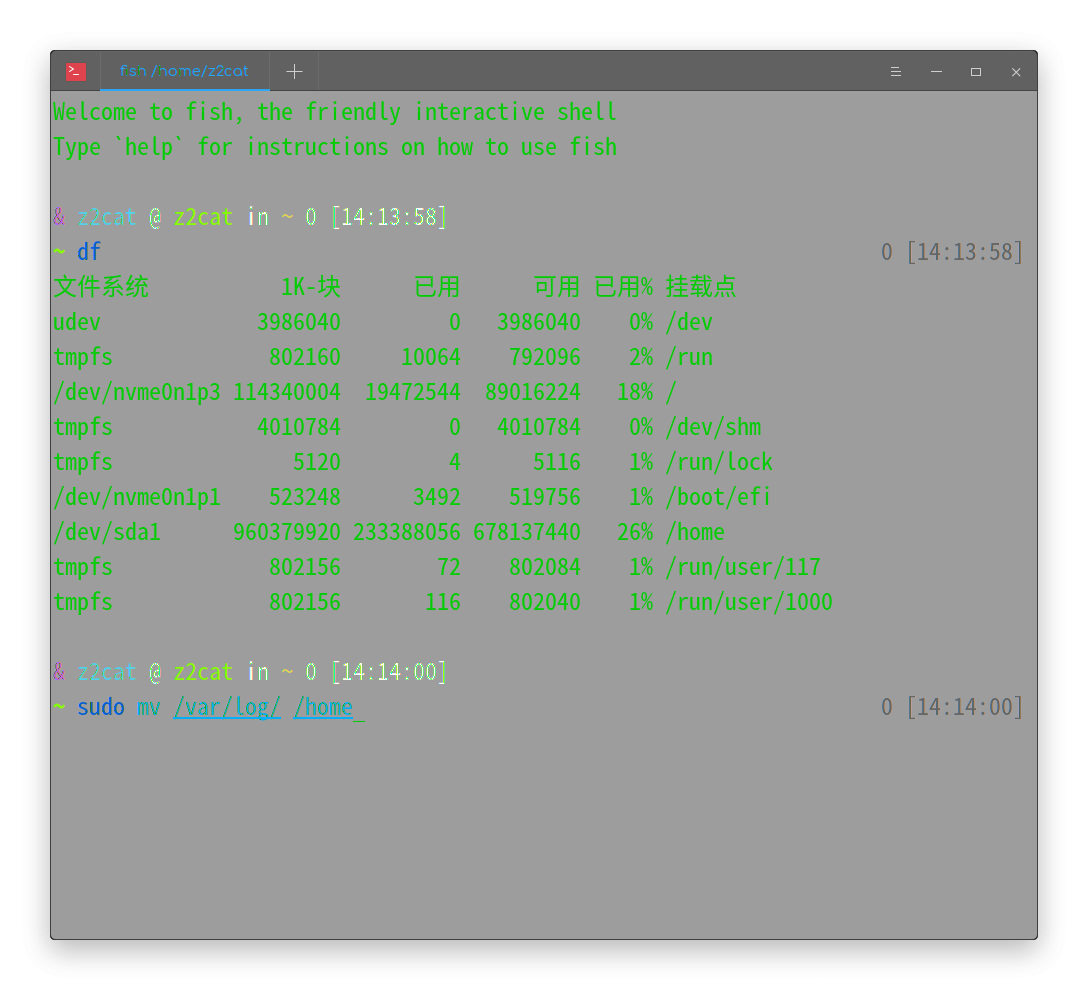Viewport: 1088px width, 1000px height.
Task: Open the hamburger menu in title bar
Action: pyautogui.click(x=896, y=71)
